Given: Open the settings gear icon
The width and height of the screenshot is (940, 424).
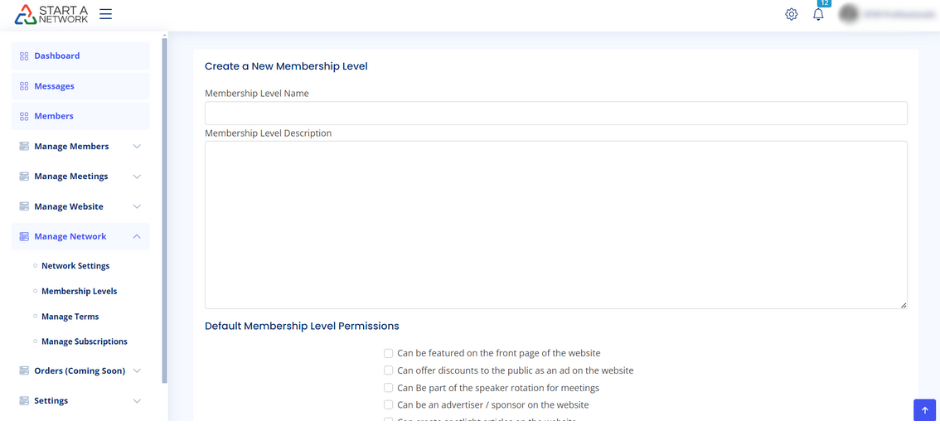Looking at the screenshot, I should [x=791, y=14].
